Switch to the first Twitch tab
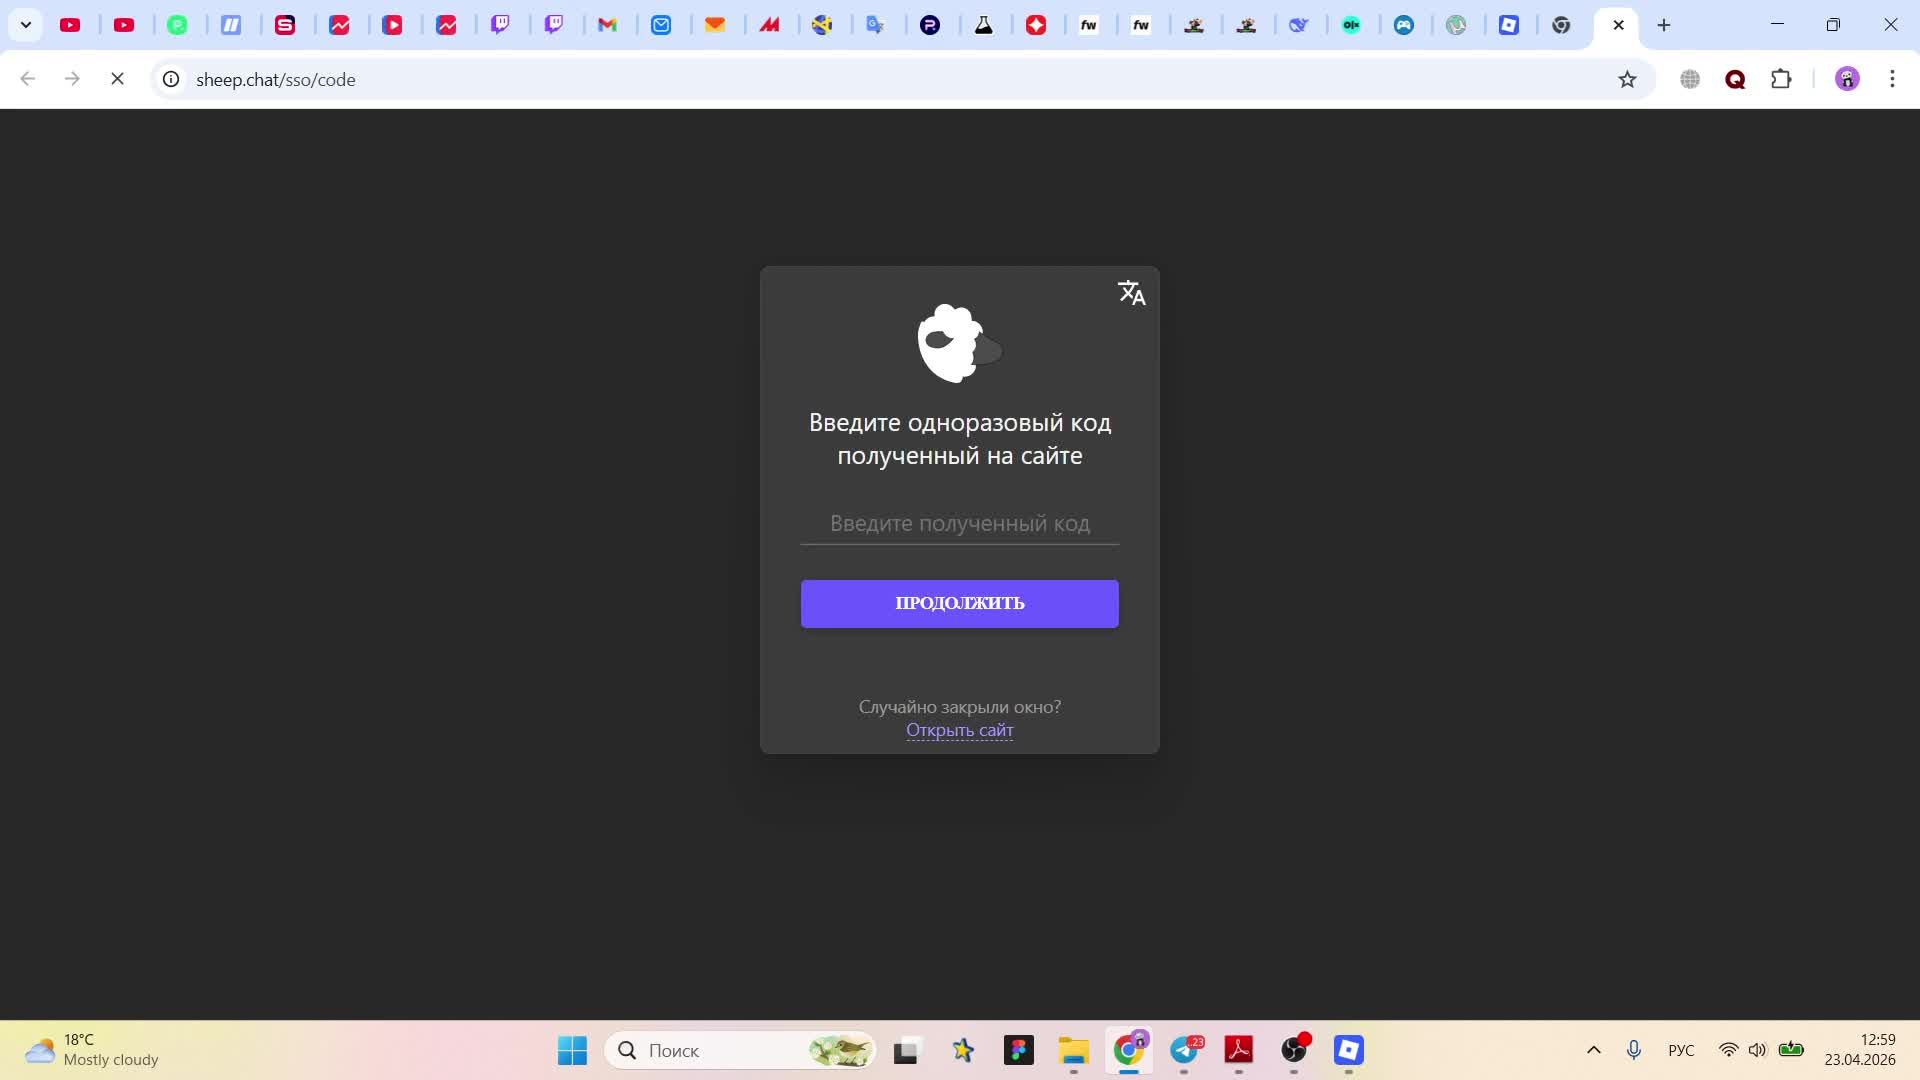1920x1080 pixels. [x=500, y=25]
